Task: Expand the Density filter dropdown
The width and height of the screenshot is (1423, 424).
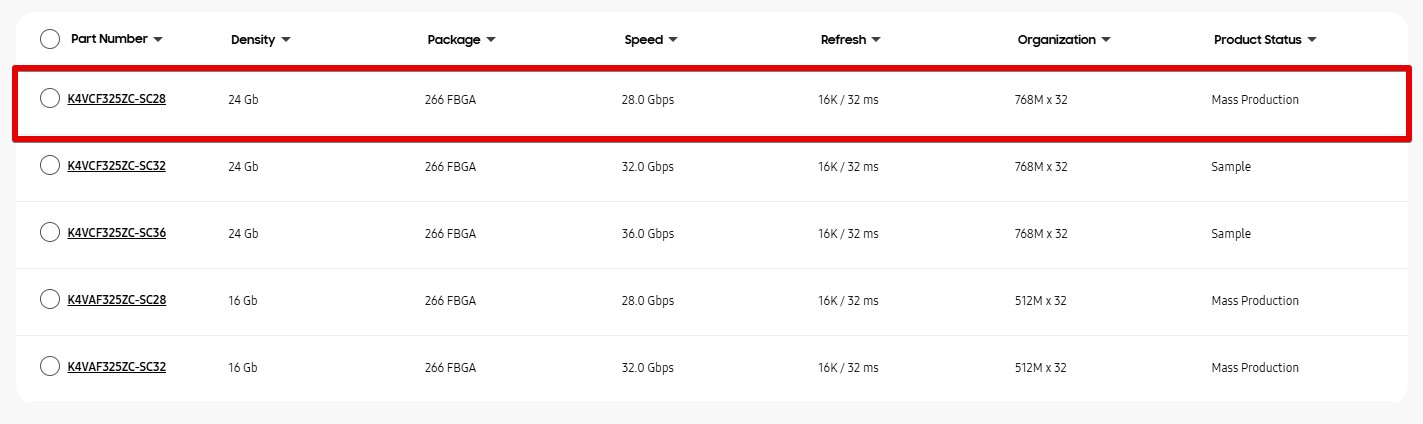Action: pos(286,41)
